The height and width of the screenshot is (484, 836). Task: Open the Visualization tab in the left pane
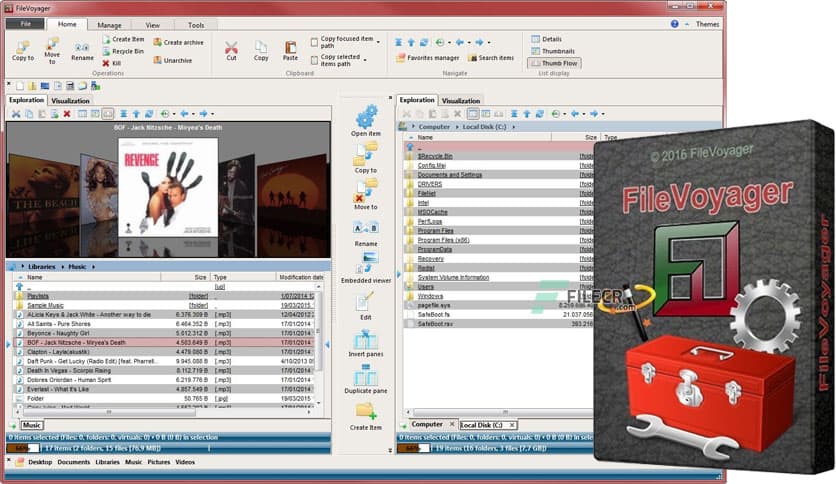coord(70,100)
